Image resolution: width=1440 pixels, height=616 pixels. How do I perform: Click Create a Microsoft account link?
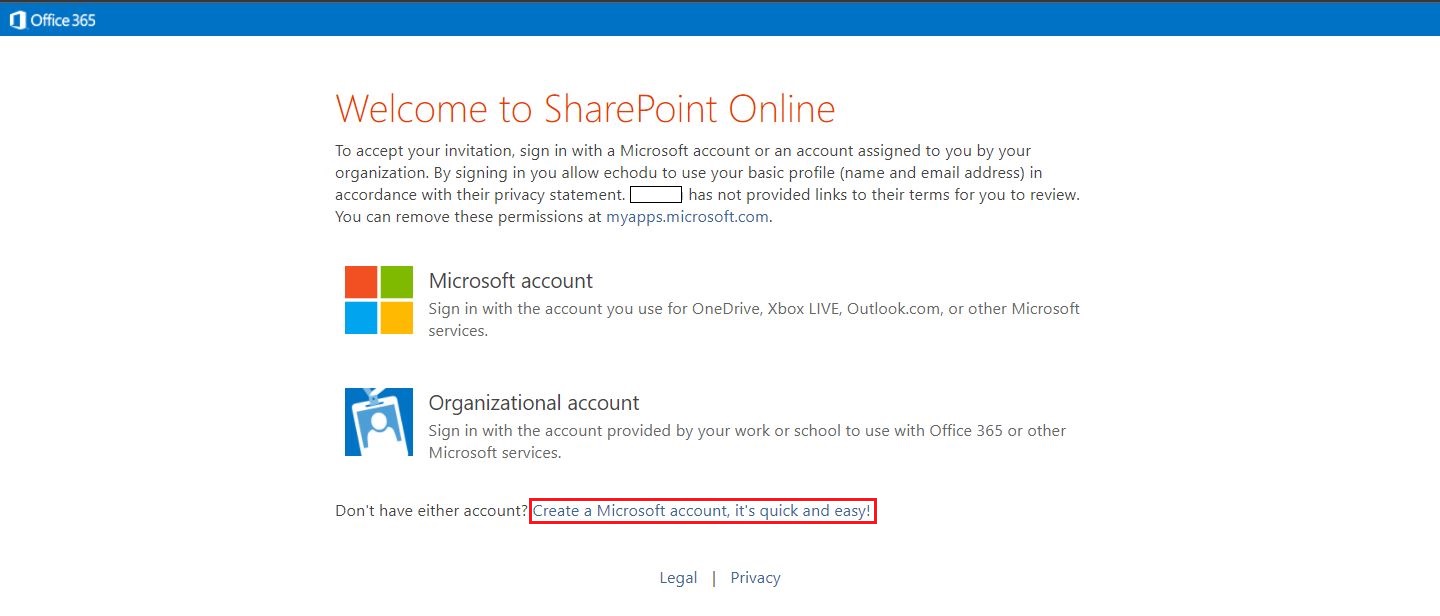[702, 511]
